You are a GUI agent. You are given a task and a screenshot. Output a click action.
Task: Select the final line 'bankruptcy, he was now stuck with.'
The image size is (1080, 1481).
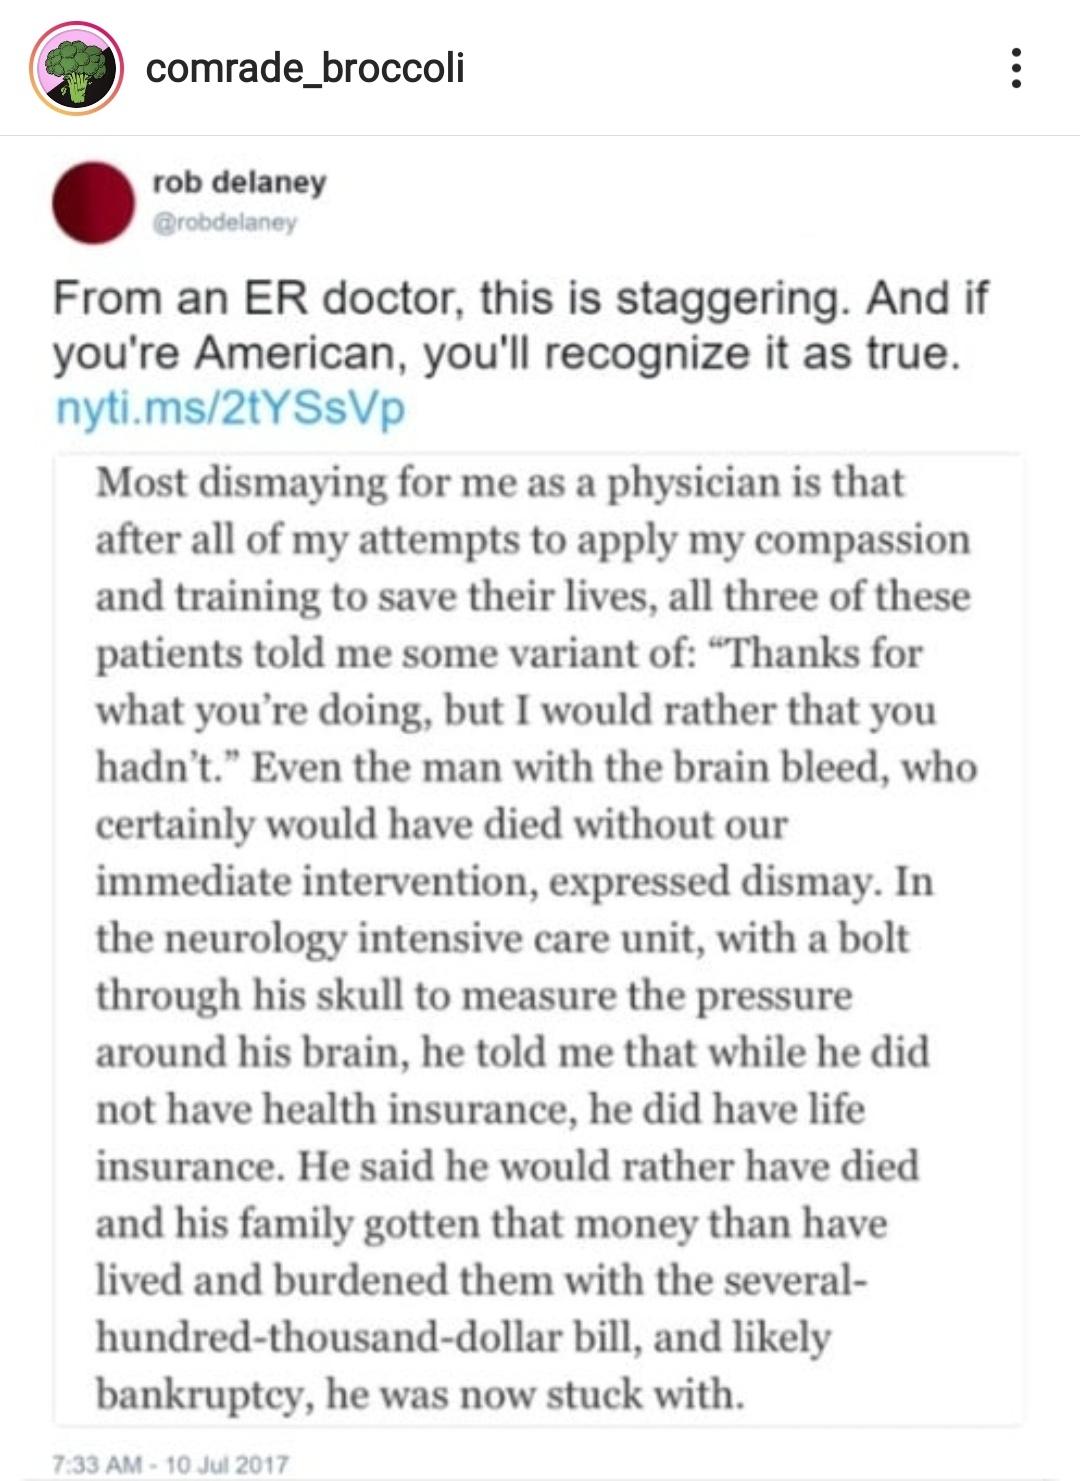421,1395
